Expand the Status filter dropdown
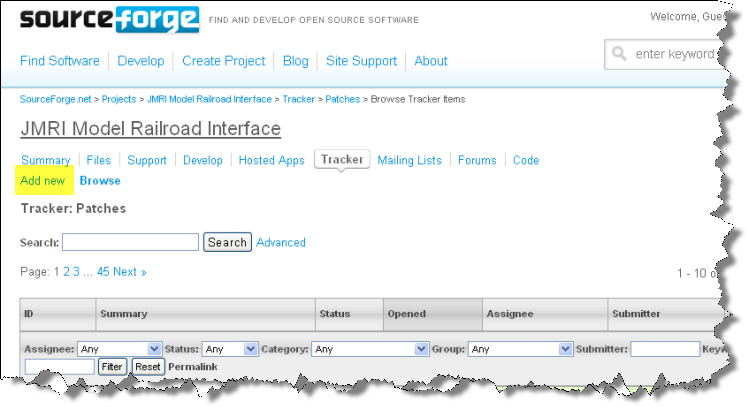The height and width of the screenshot is (407, 747). pos(229,349)
